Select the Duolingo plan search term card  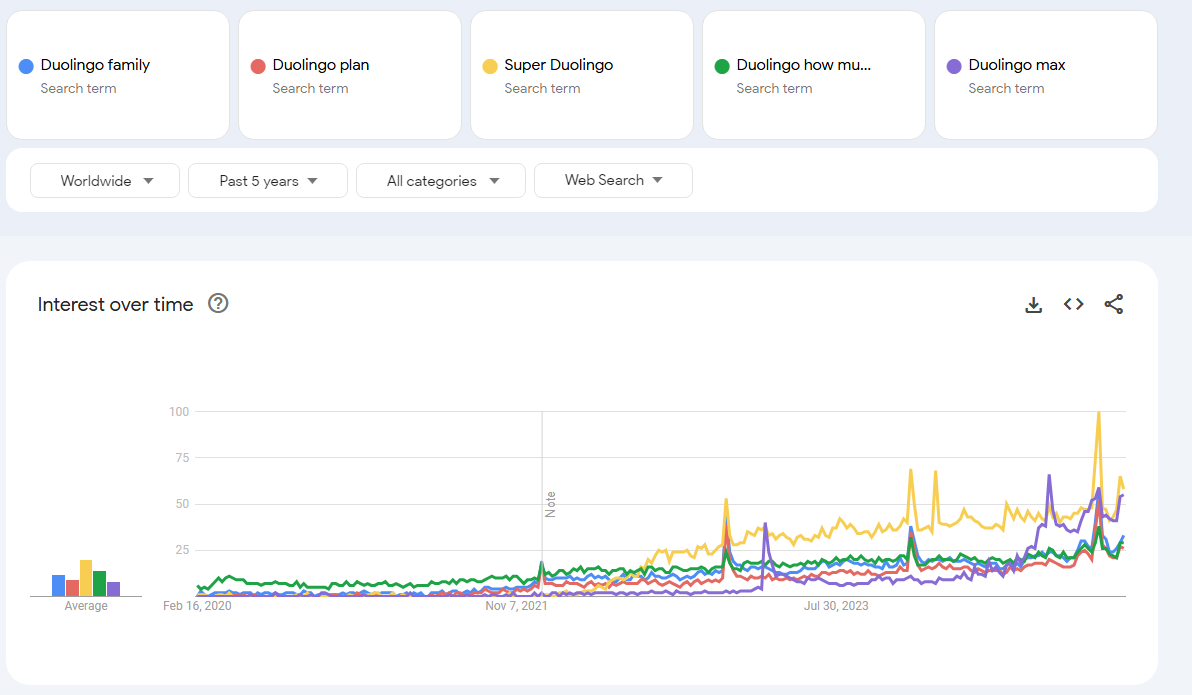[x=350, y=75]
